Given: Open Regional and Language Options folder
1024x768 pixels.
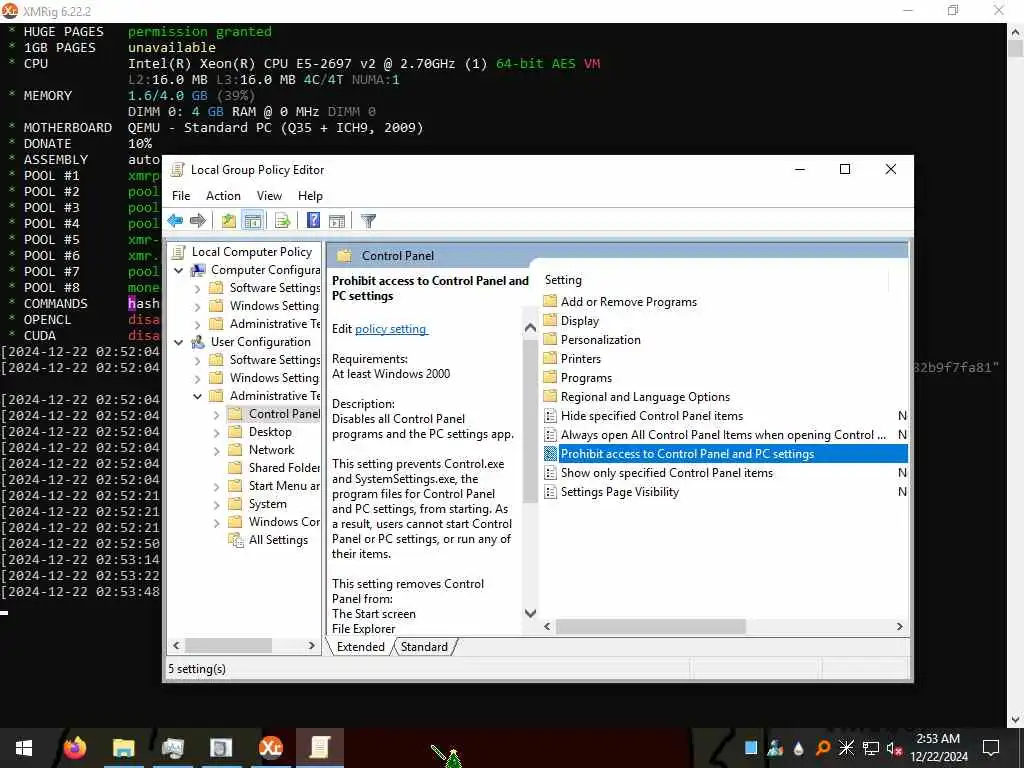Looking at the screenshot, I should (645, 397).
